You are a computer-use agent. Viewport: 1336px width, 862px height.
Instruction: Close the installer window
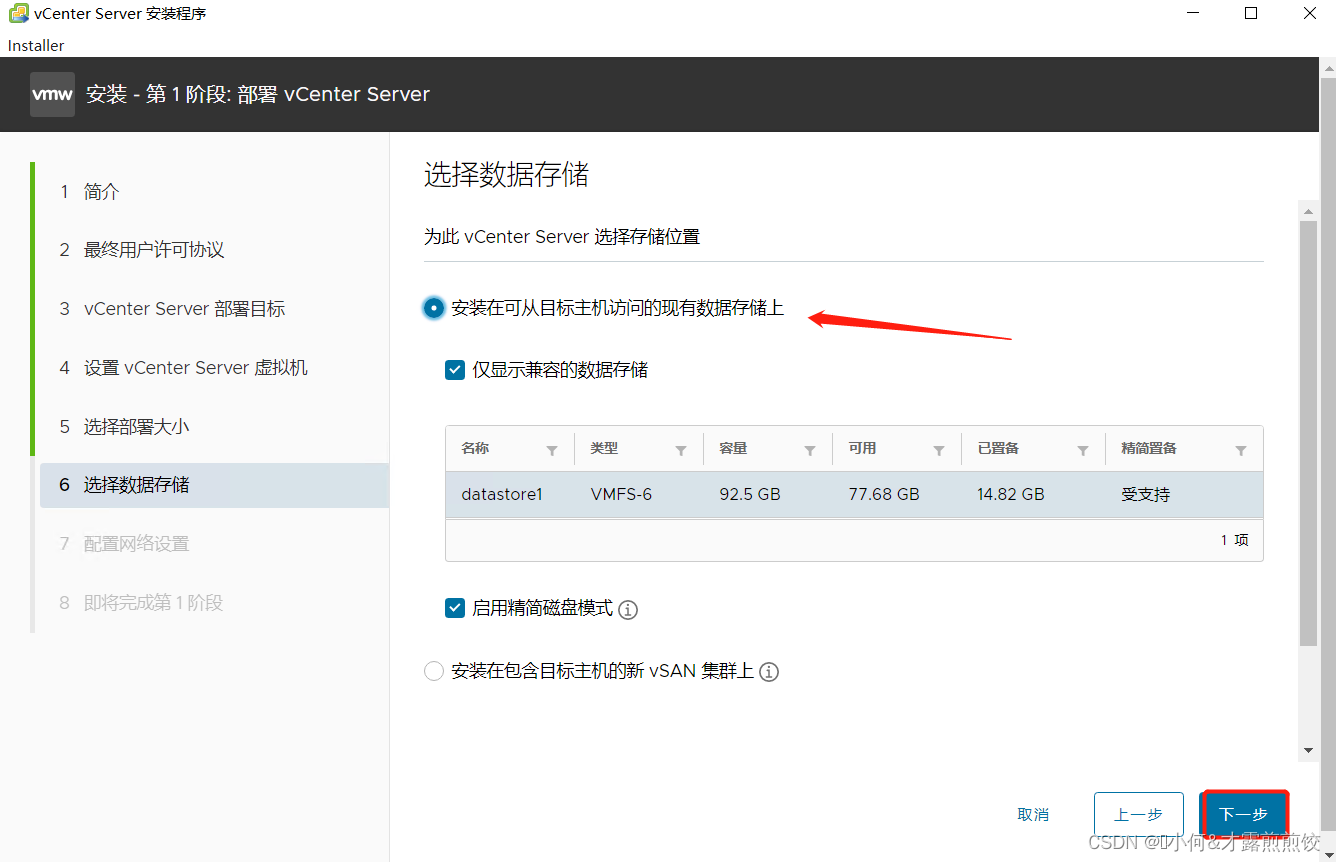[1310, 14]
